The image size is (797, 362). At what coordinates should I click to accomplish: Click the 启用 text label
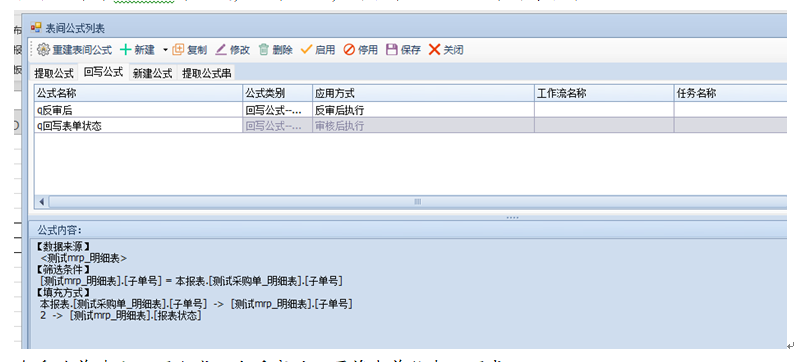(x=325, y=50)
